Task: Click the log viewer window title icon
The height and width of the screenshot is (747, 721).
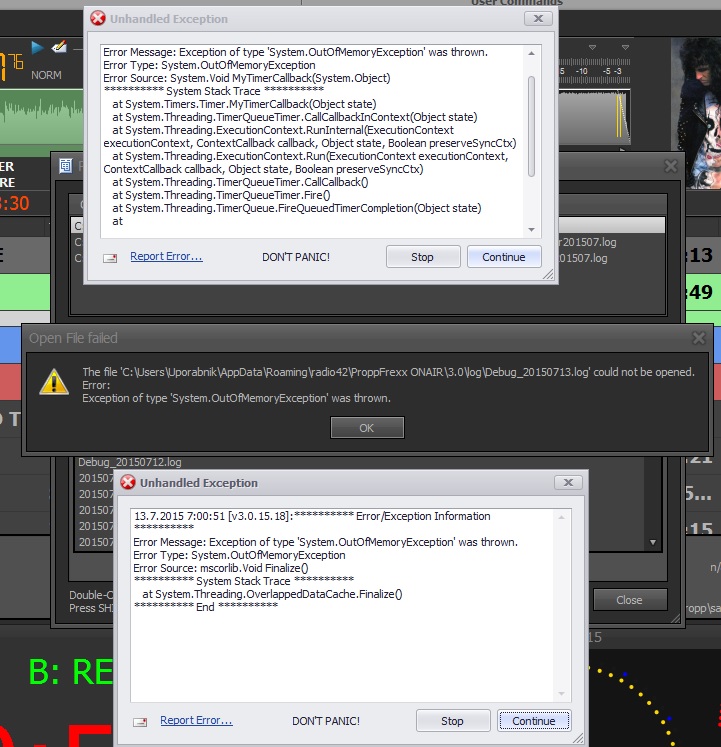Action: point(66,166)
